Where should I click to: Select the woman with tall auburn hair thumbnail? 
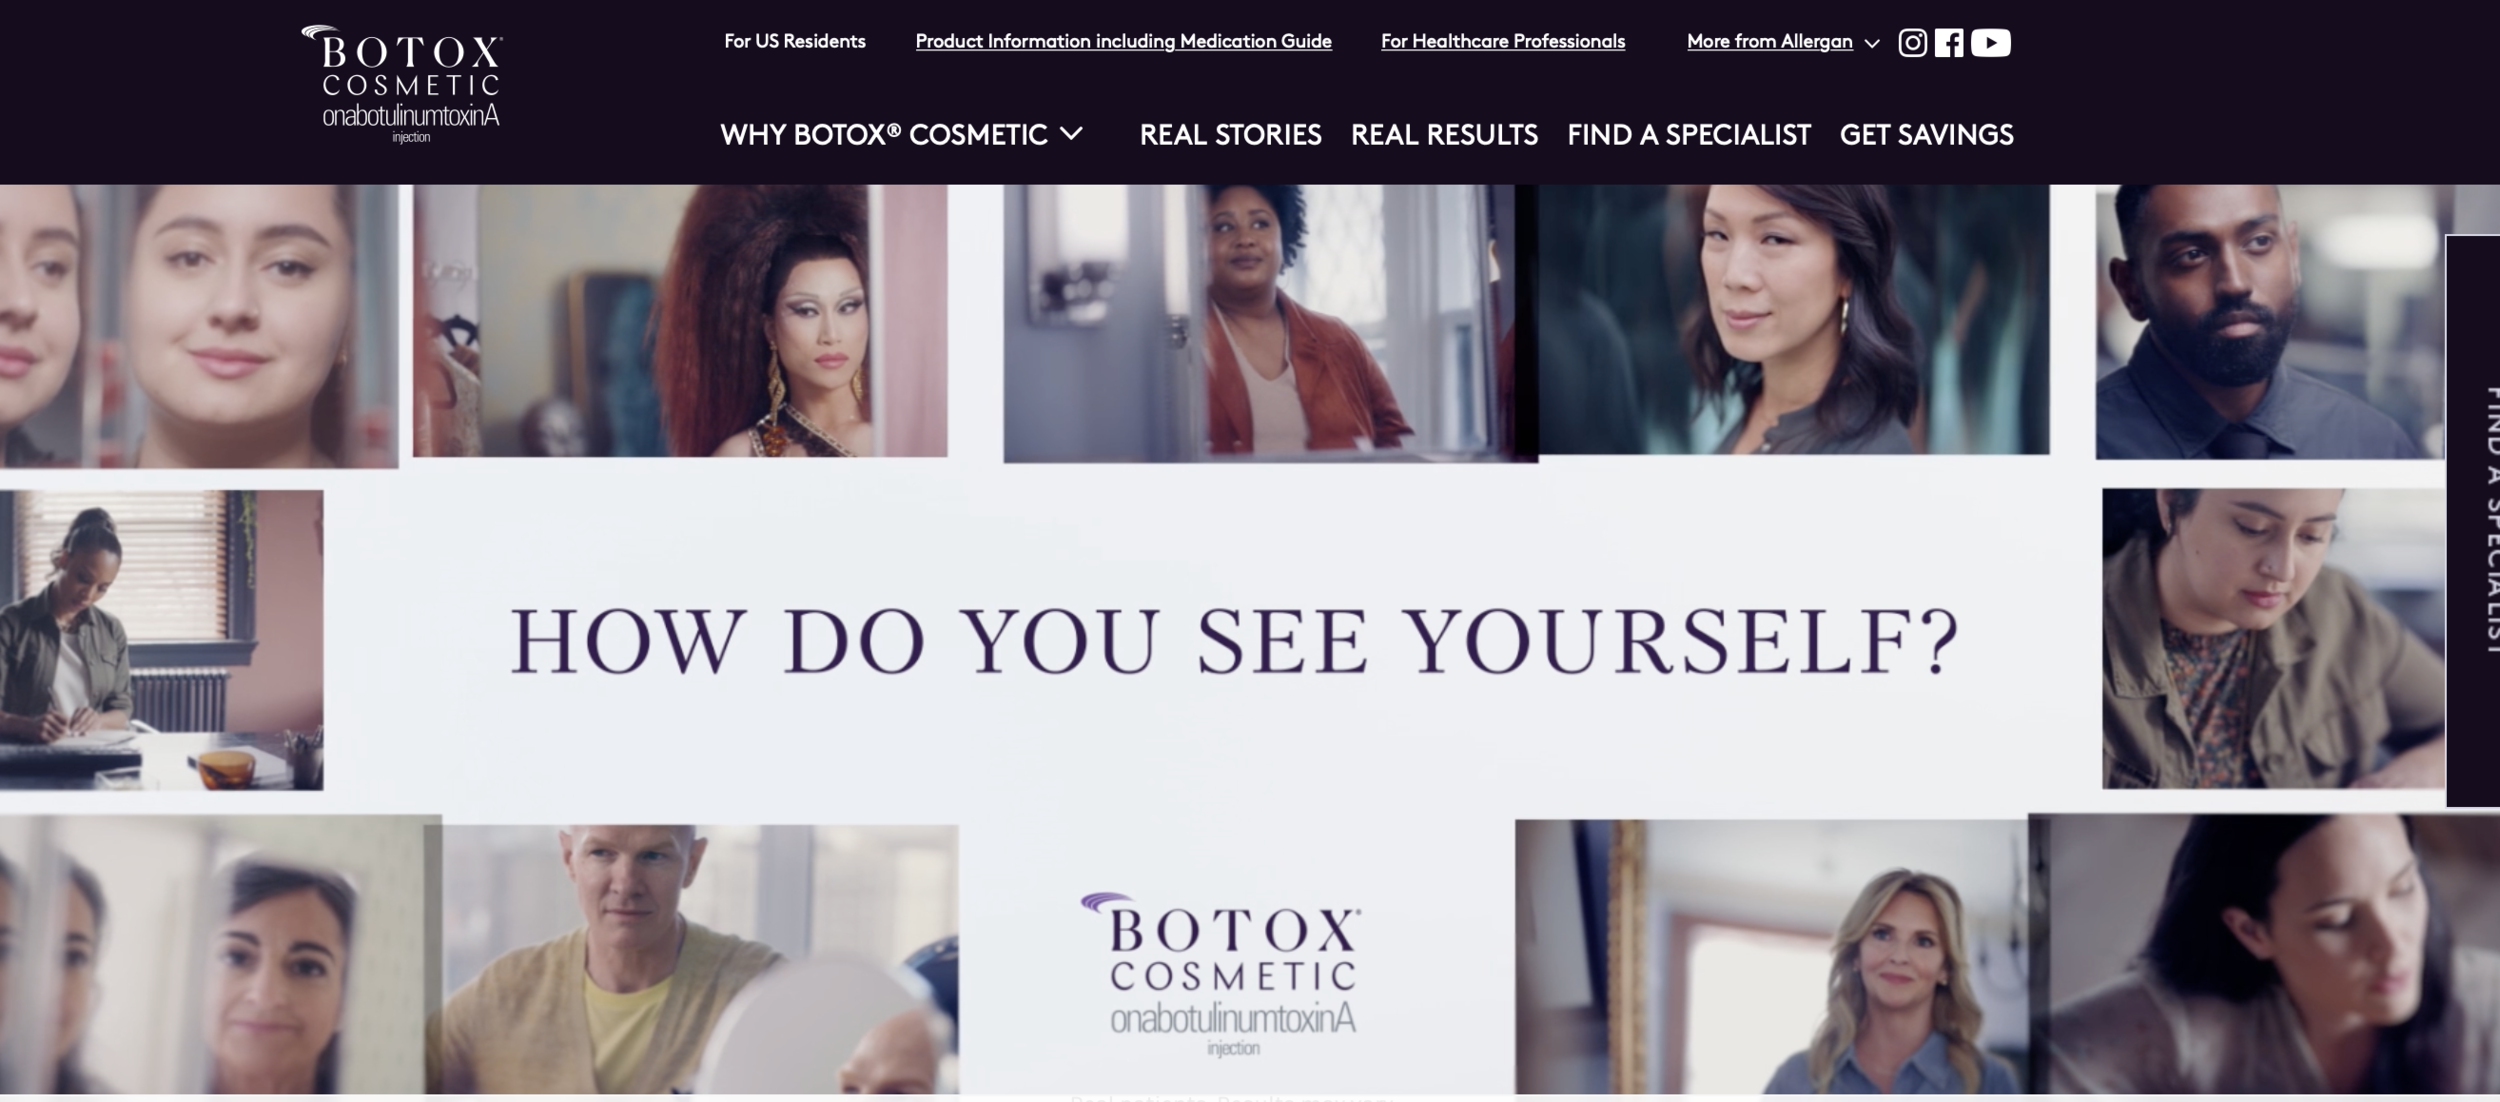point(680,321)
